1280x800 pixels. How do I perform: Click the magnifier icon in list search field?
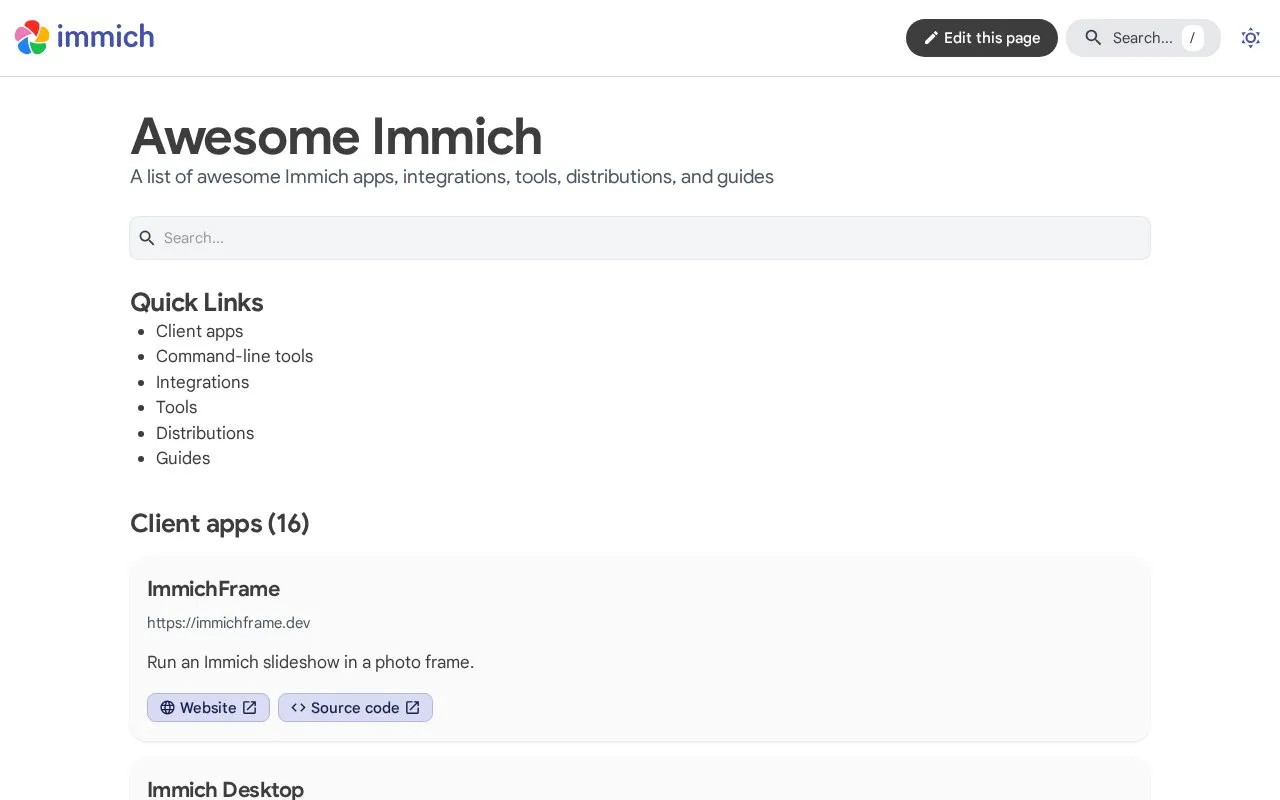pos(147,238)
